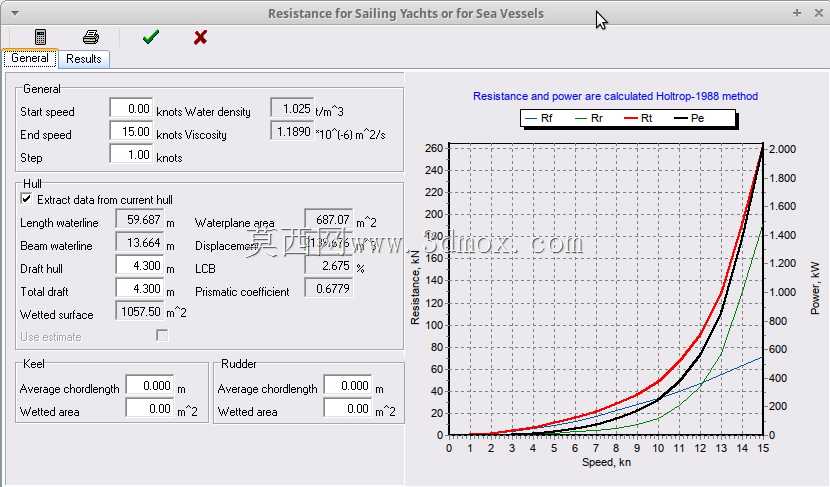Viewport: 830px width, 487px height.
Task: Click the Water density value field
Action: click(292, 109)
